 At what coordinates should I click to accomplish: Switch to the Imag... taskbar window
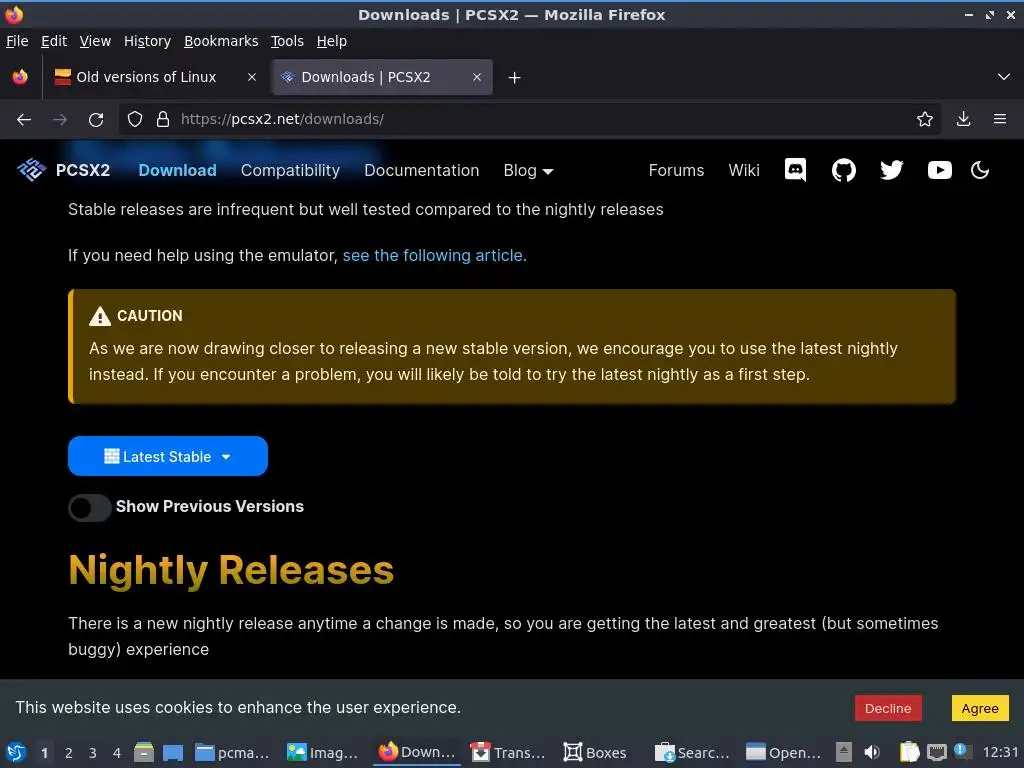(x=323, y=752)
